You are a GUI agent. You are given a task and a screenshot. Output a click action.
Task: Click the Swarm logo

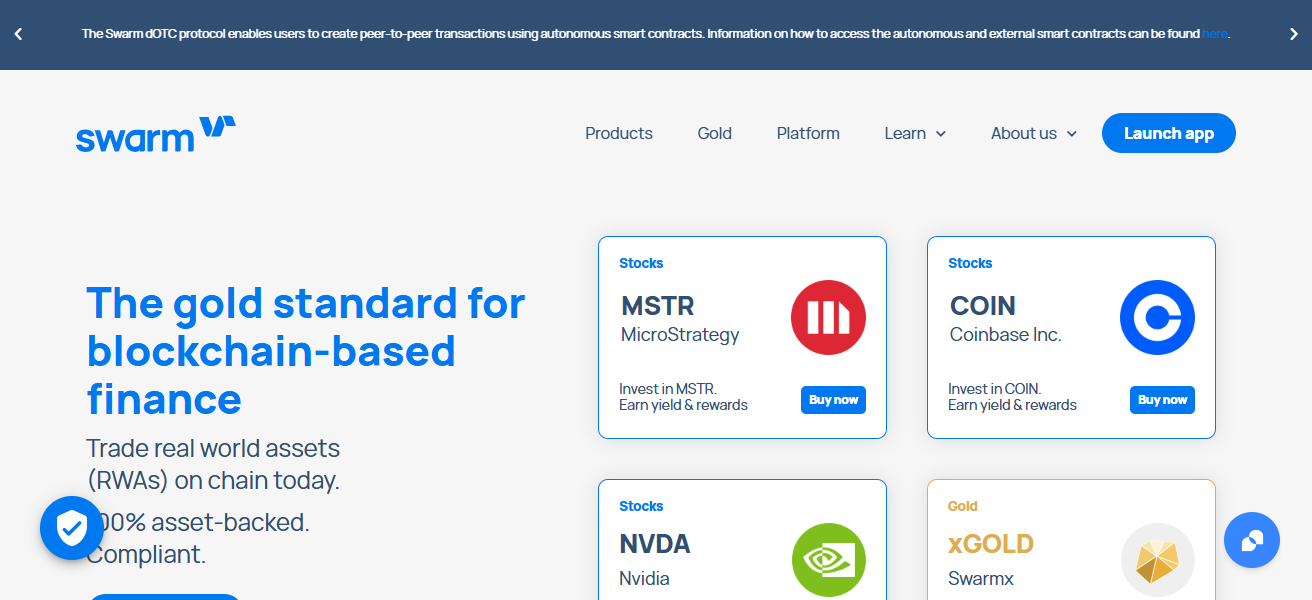tap(156, 134)
